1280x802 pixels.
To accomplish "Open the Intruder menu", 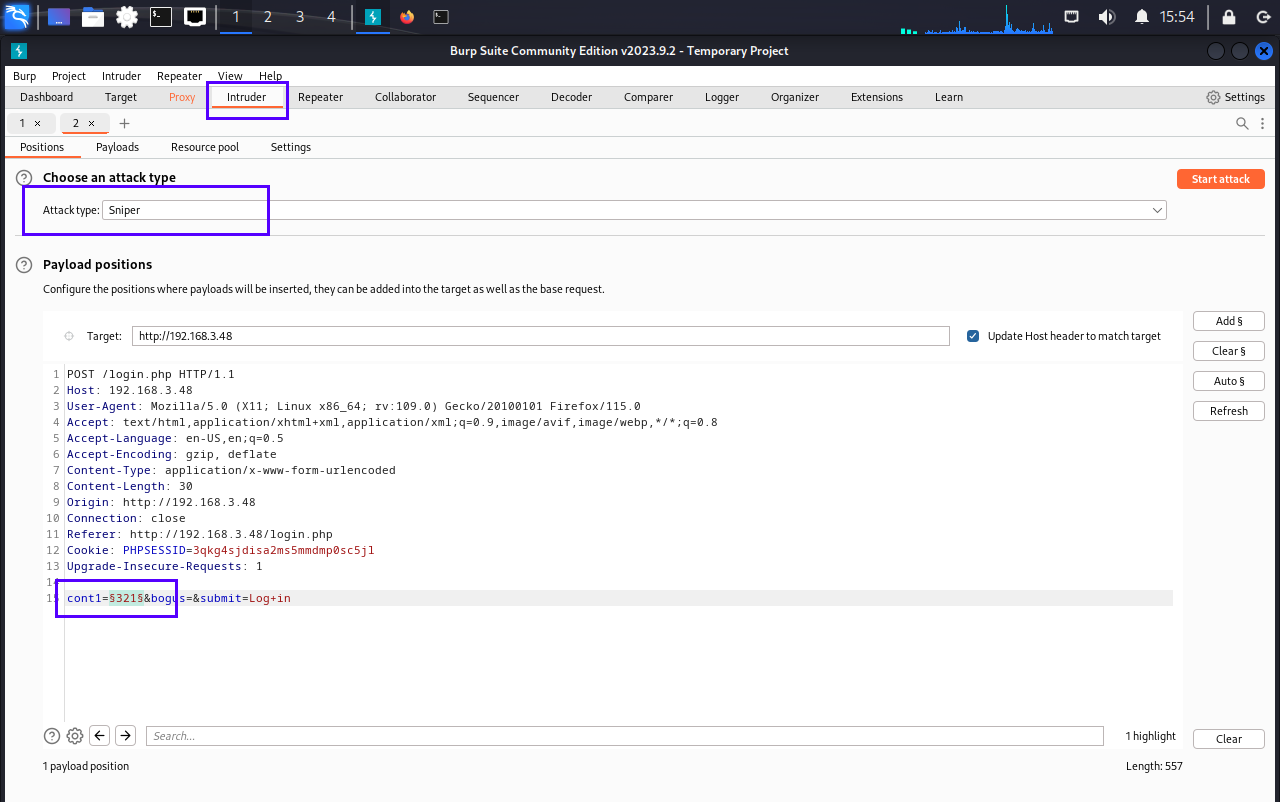I will point(121,76).
